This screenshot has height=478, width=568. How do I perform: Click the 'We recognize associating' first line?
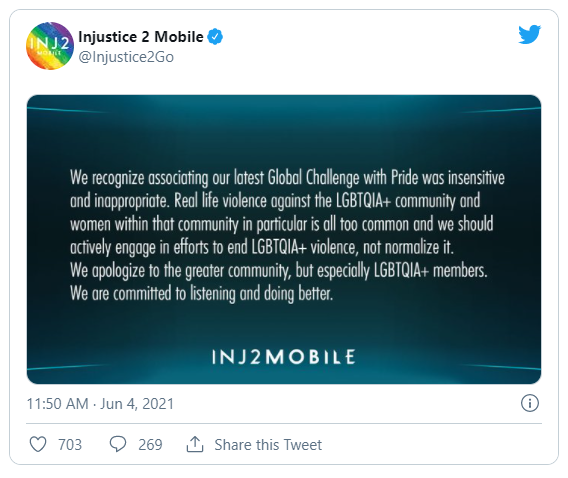pyautogui.click(x=287, y=178)
